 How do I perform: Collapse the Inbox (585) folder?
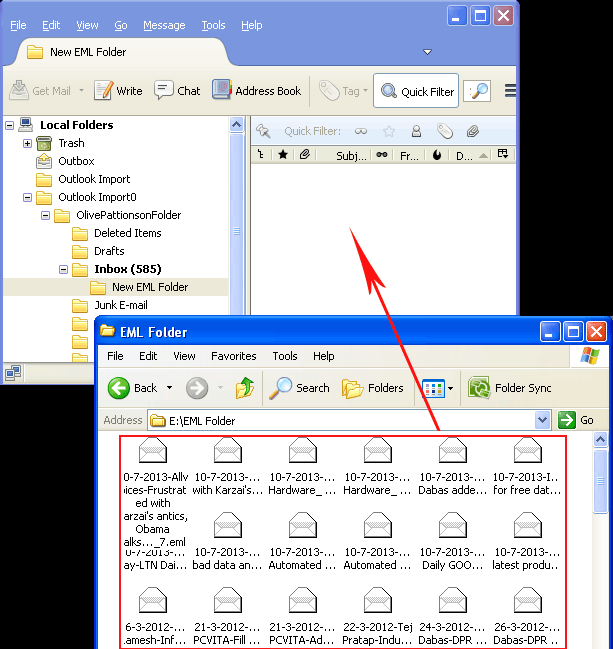pyautogui.click(x=63, y=269)
